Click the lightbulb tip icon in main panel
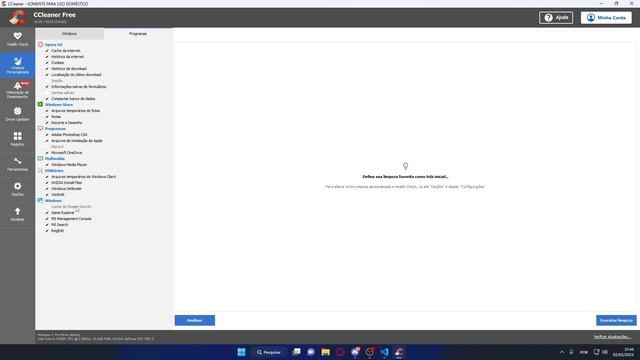The width and height of the screenshot is (640, 360). coord(405,166)
